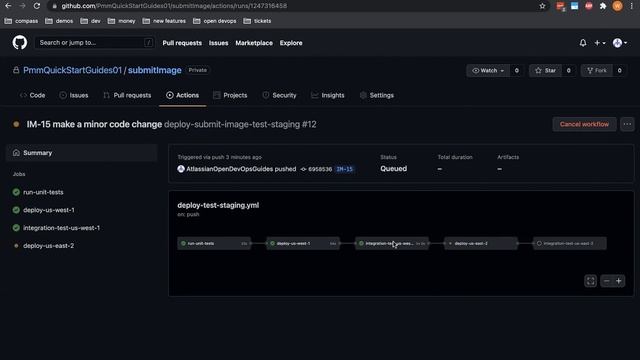Switch to the Code tab
640x360 pixels.
(32, 95)
